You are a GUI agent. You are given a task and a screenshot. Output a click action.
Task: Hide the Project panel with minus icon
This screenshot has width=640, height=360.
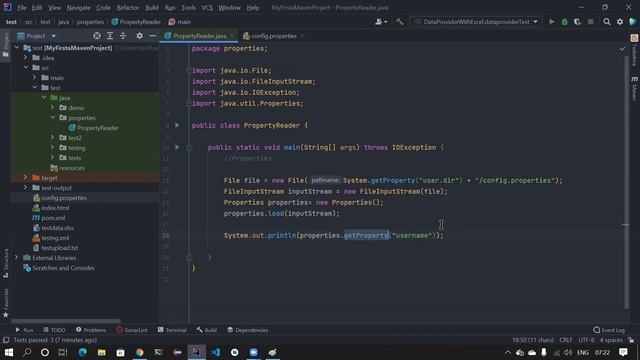(152, 36)
